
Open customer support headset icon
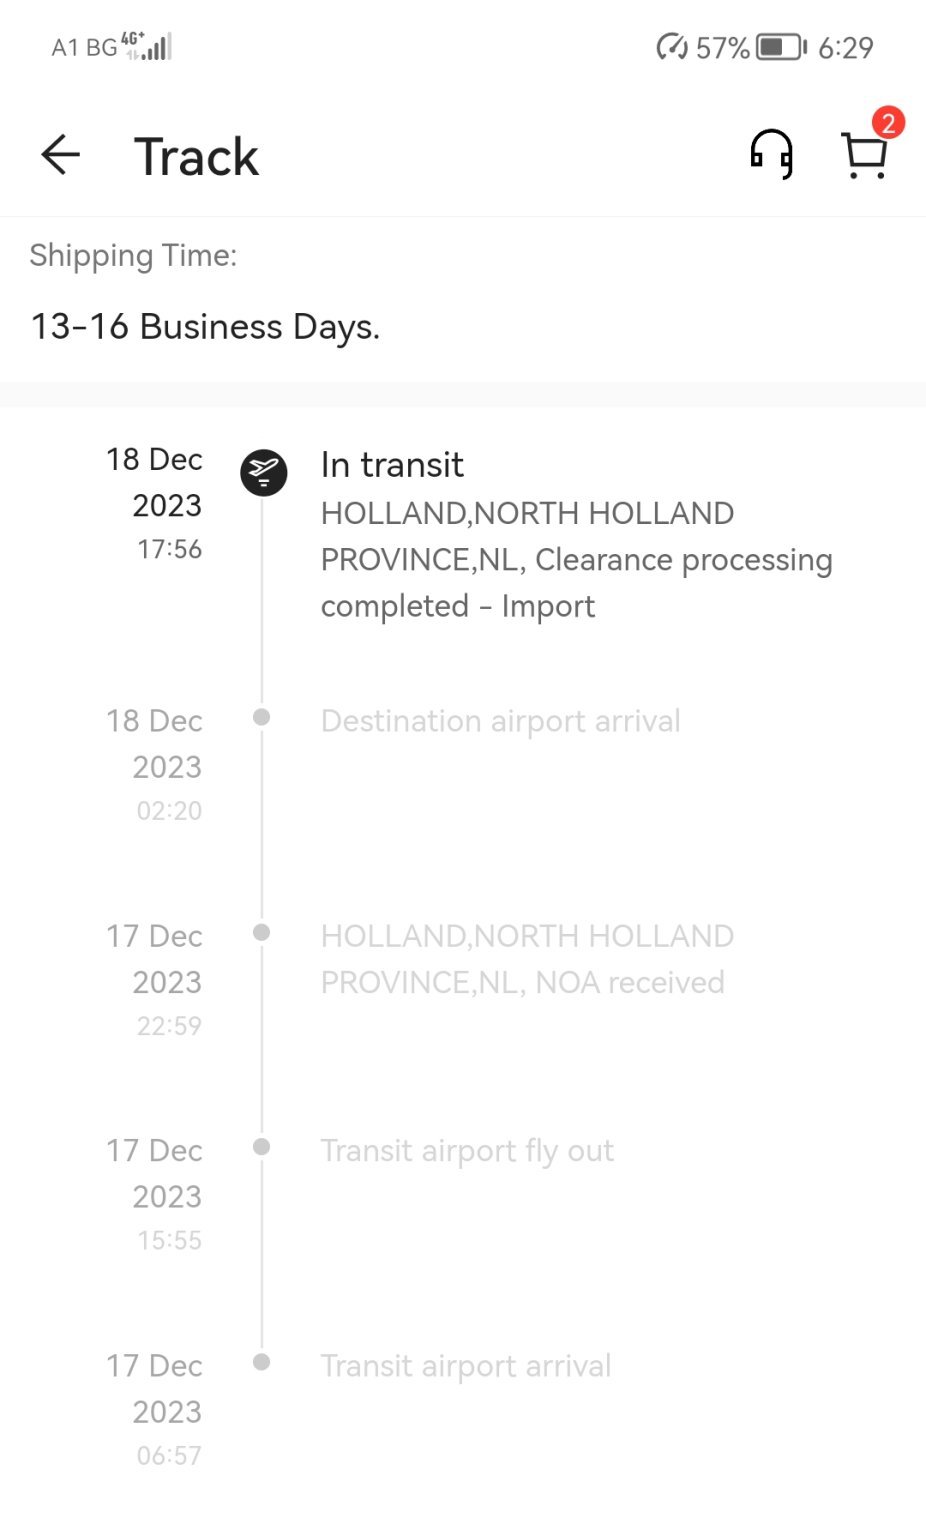click(x=771, y=155)
